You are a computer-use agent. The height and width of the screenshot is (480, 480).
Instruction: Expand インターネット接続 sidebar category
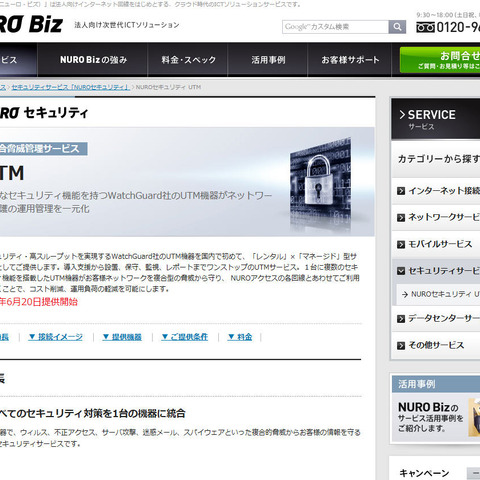(x=436, y=191)
